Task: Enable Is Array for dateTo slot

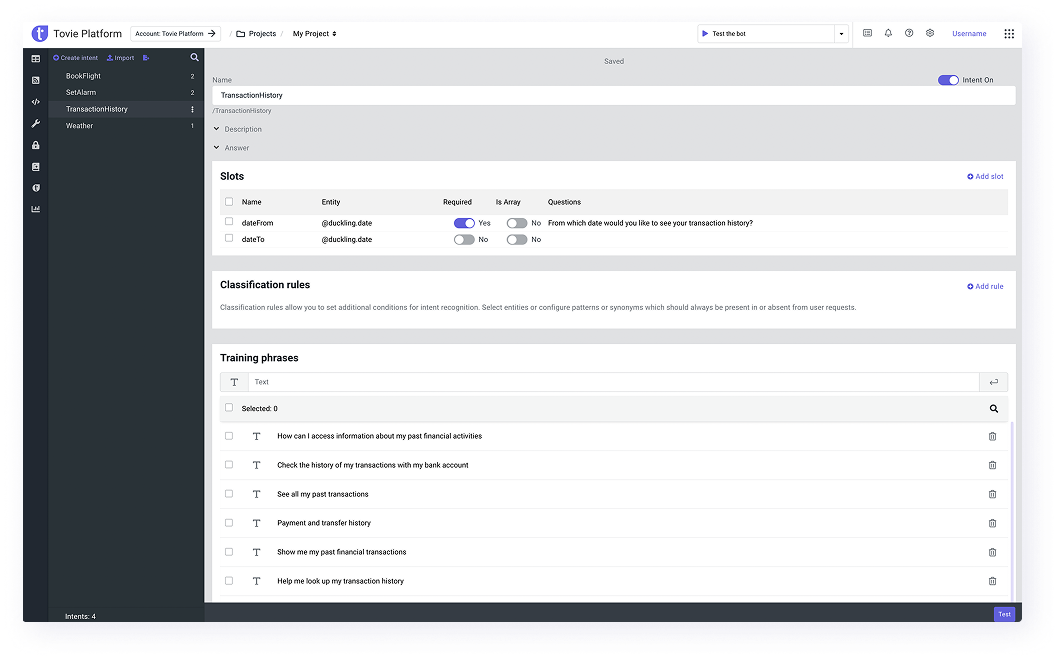Action: tap(516, 239)
